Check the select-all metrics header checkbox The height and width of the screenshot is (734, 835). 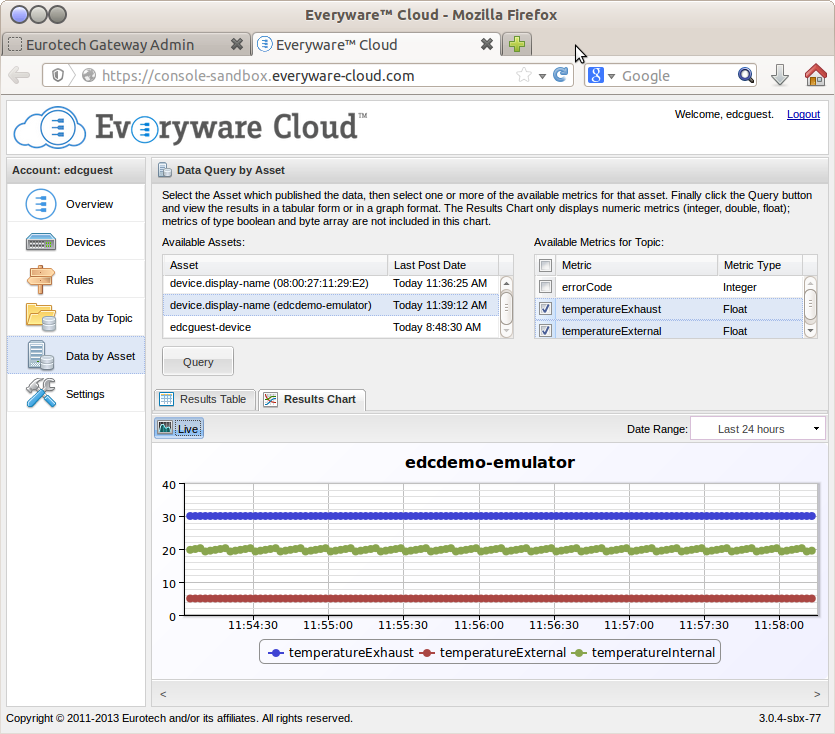pos(545,265)
